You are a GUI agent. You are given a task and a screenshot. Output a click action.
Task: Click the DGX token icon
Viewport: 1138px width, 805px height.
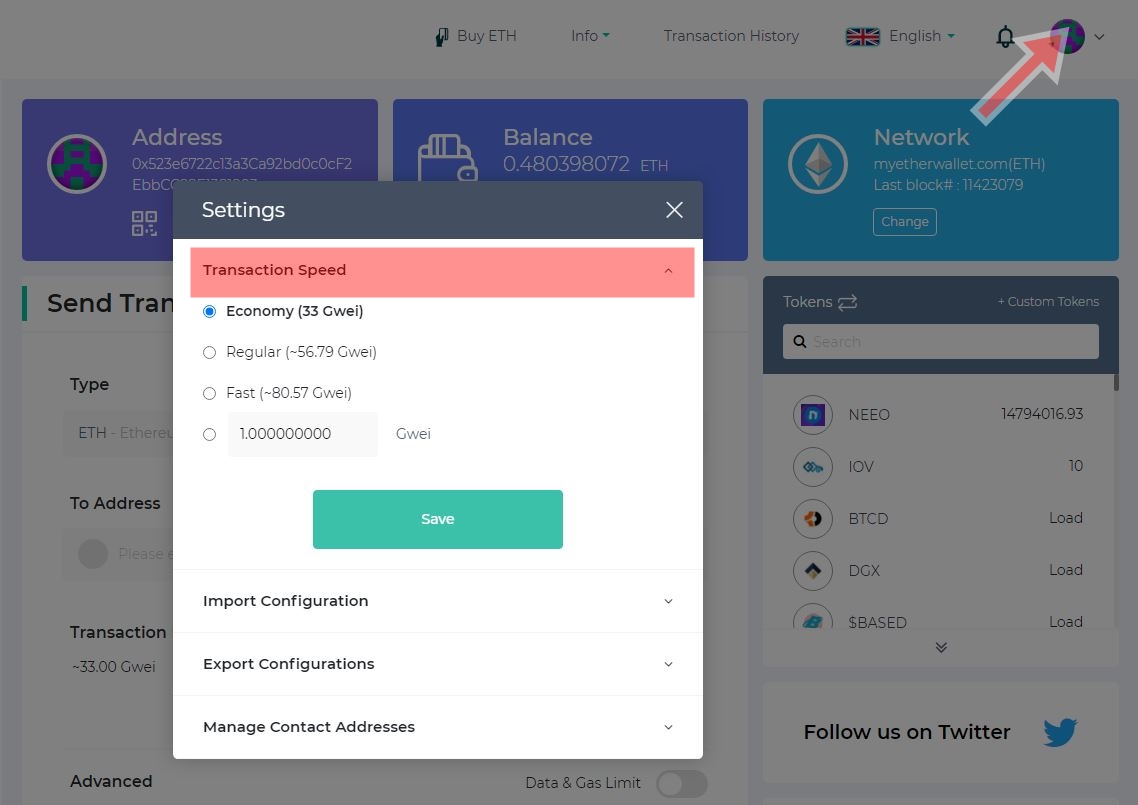point(813,571)
